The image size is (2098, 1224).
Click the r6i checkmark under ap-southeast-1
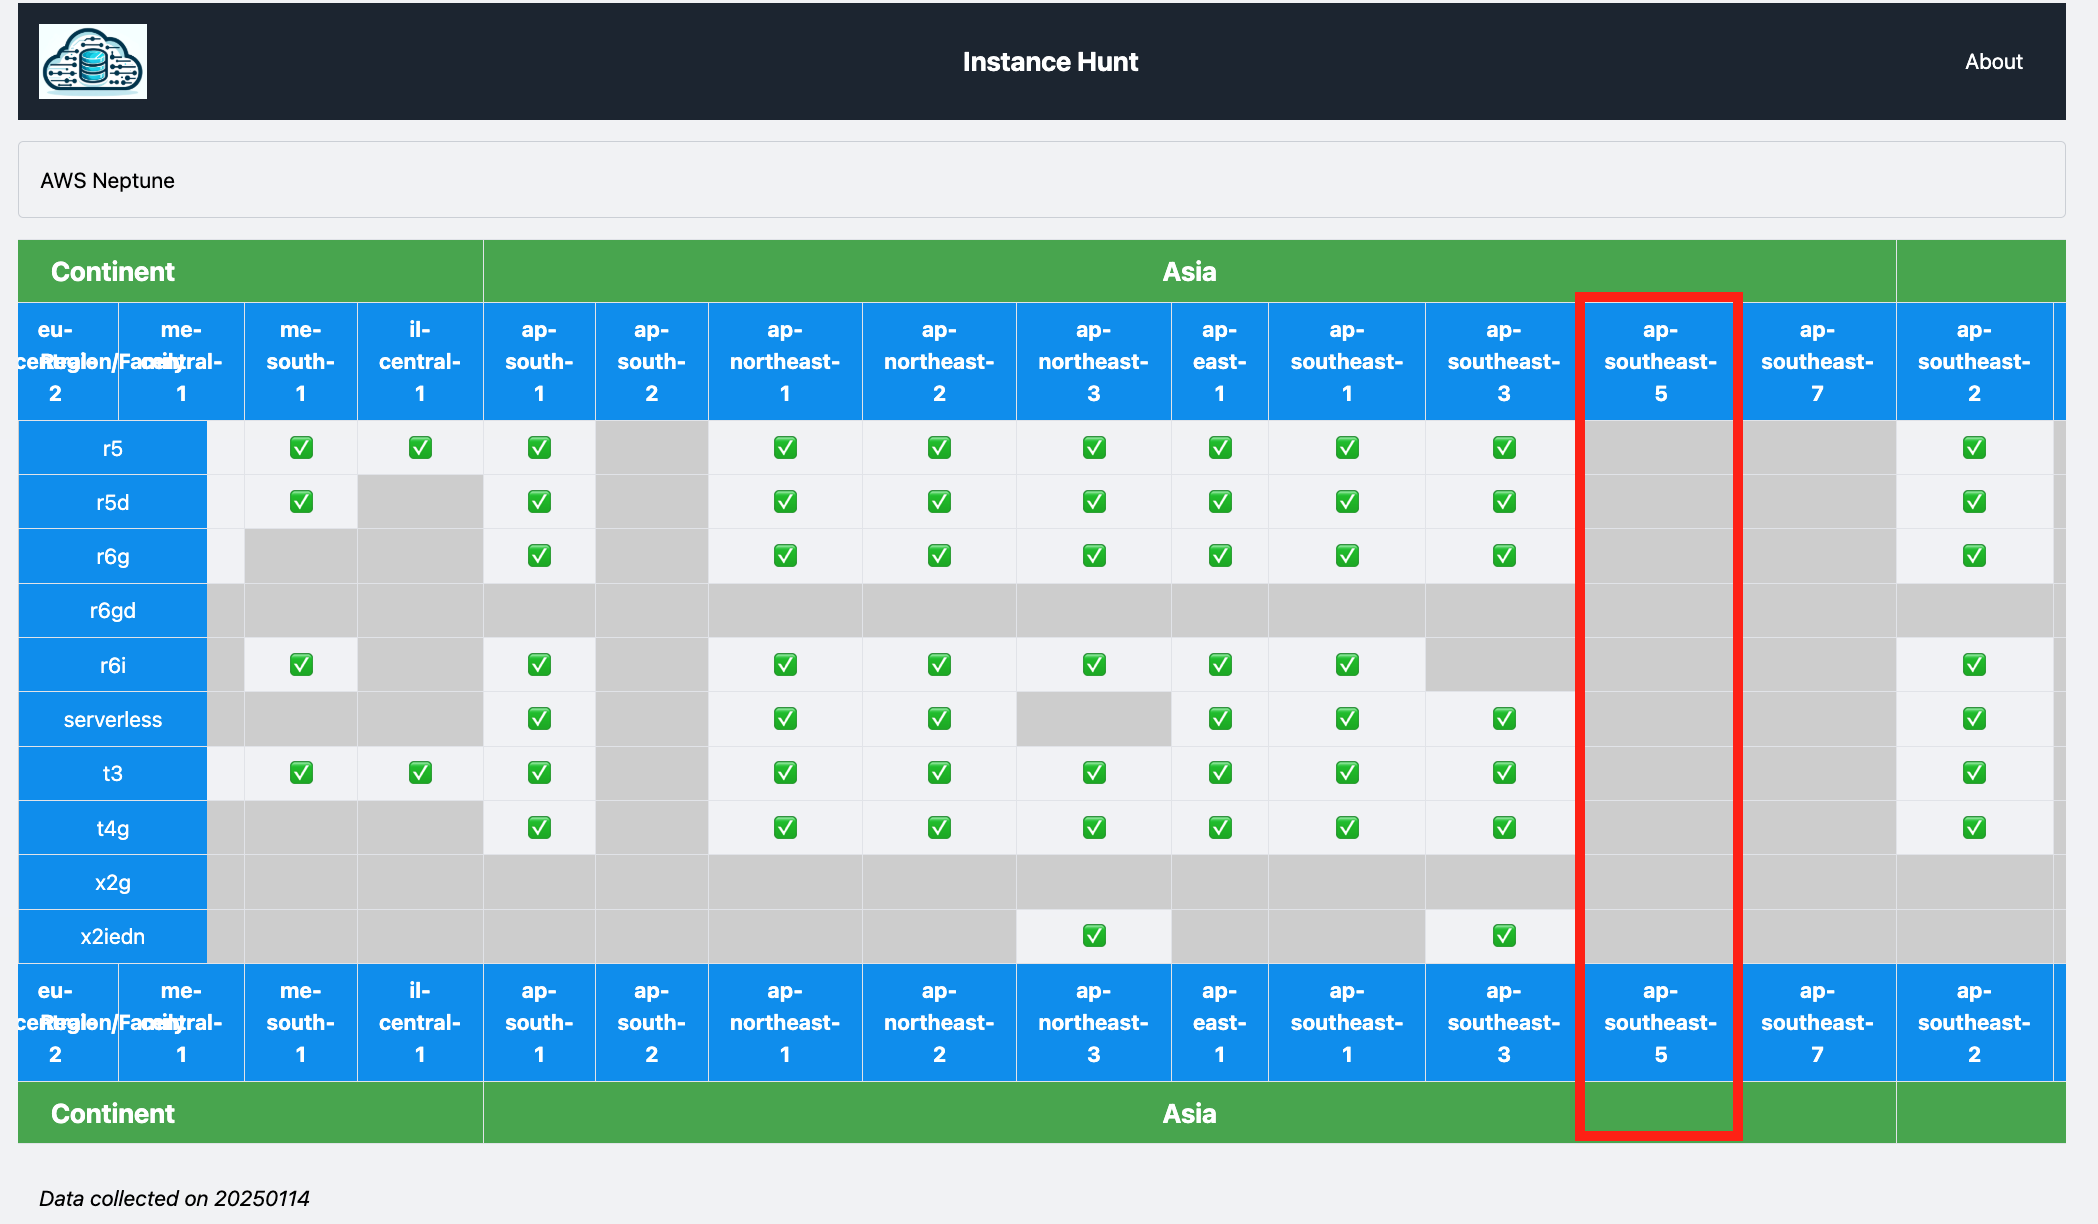pyautogui.click(x=1347, y=664)
